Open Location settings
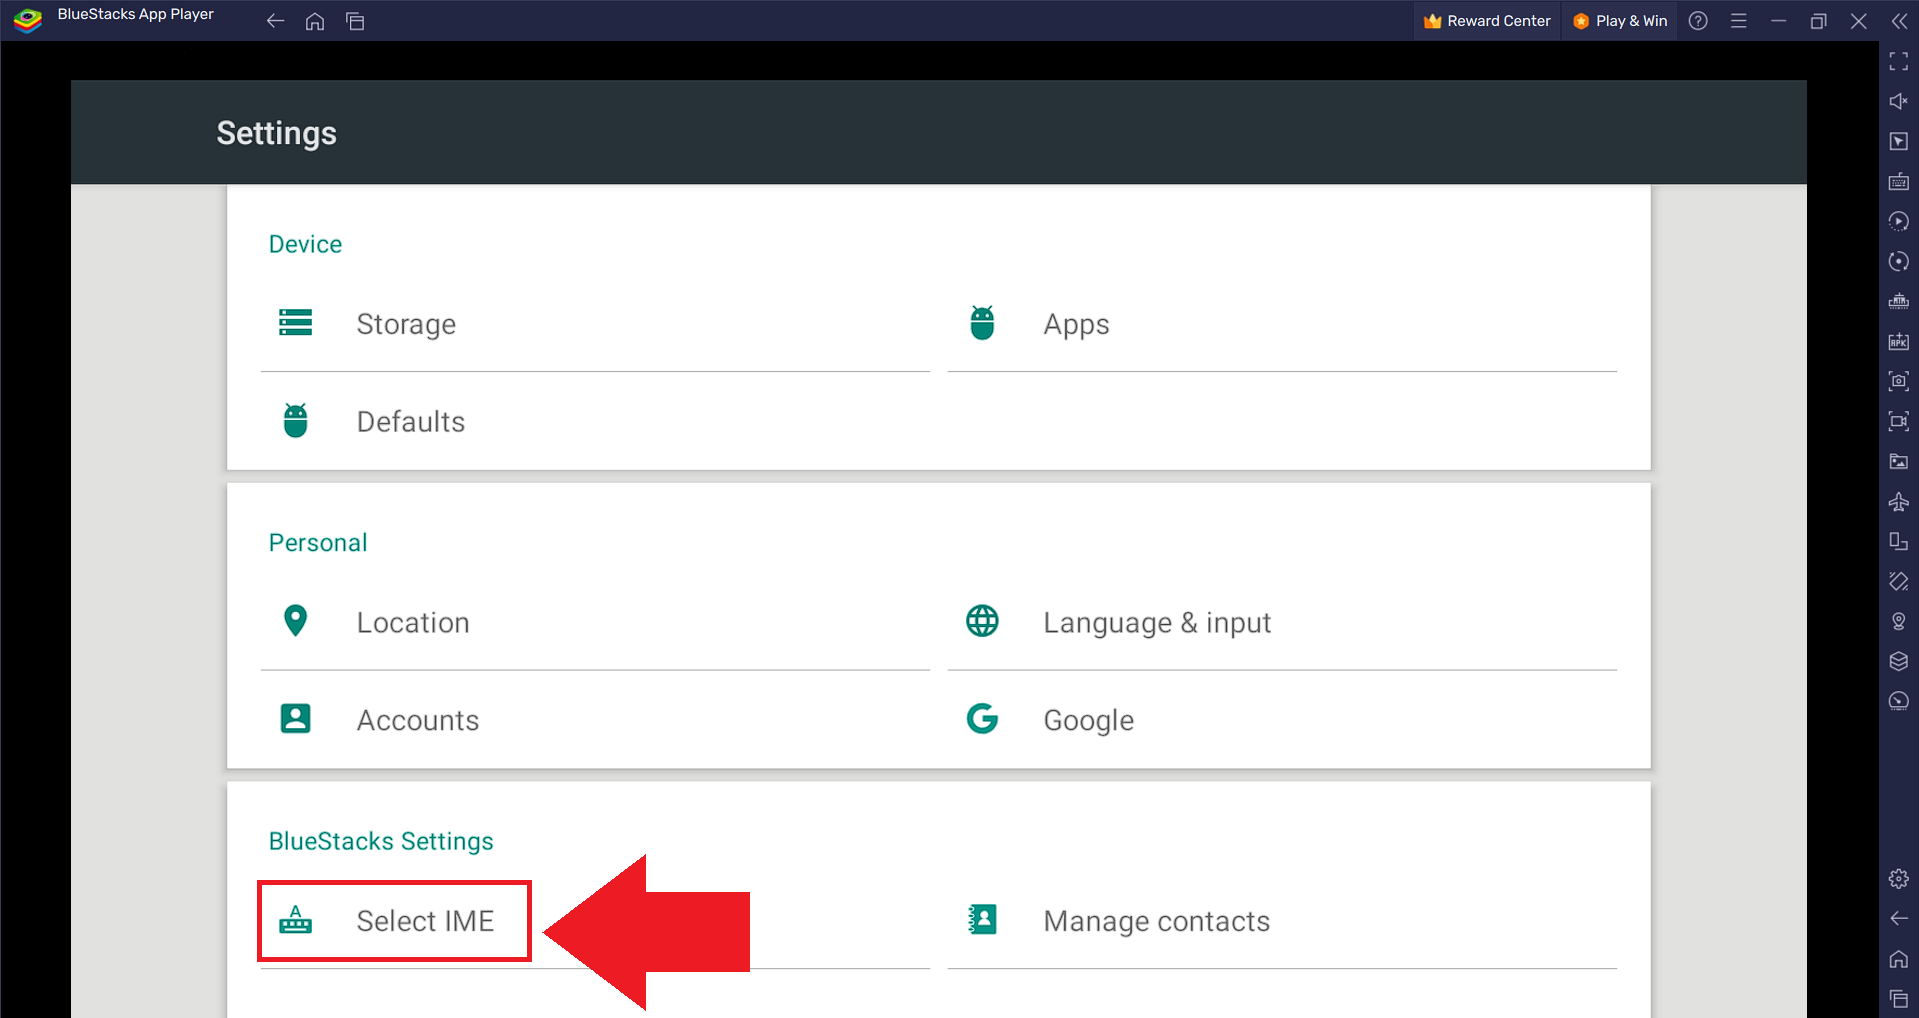Image resolution: width=1919 pixels, height=1018 pixels. tap(595, 622)
